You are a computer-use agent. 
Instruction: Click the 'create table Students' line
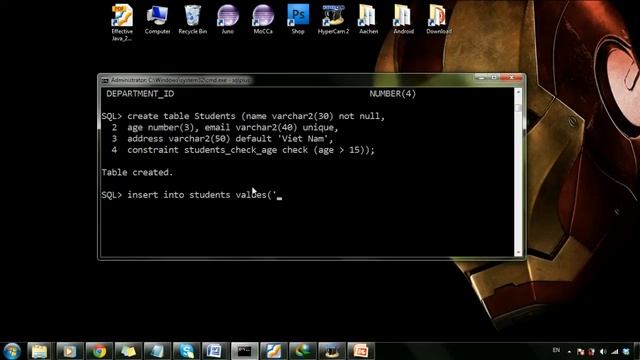point(243,116)
